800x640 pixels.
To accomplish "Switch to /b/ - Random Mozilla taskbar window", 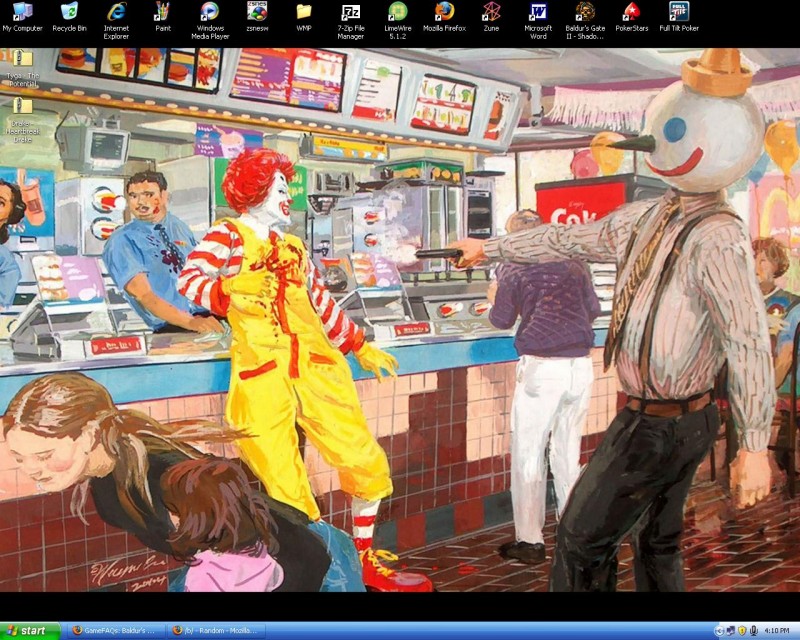I will pos(215,631).
